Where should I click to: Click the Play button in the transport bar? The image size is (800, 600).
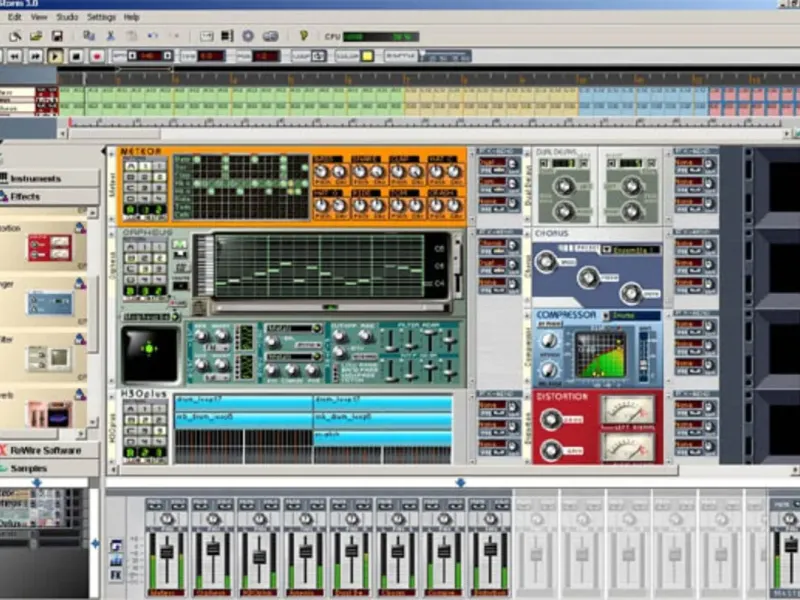54,56
